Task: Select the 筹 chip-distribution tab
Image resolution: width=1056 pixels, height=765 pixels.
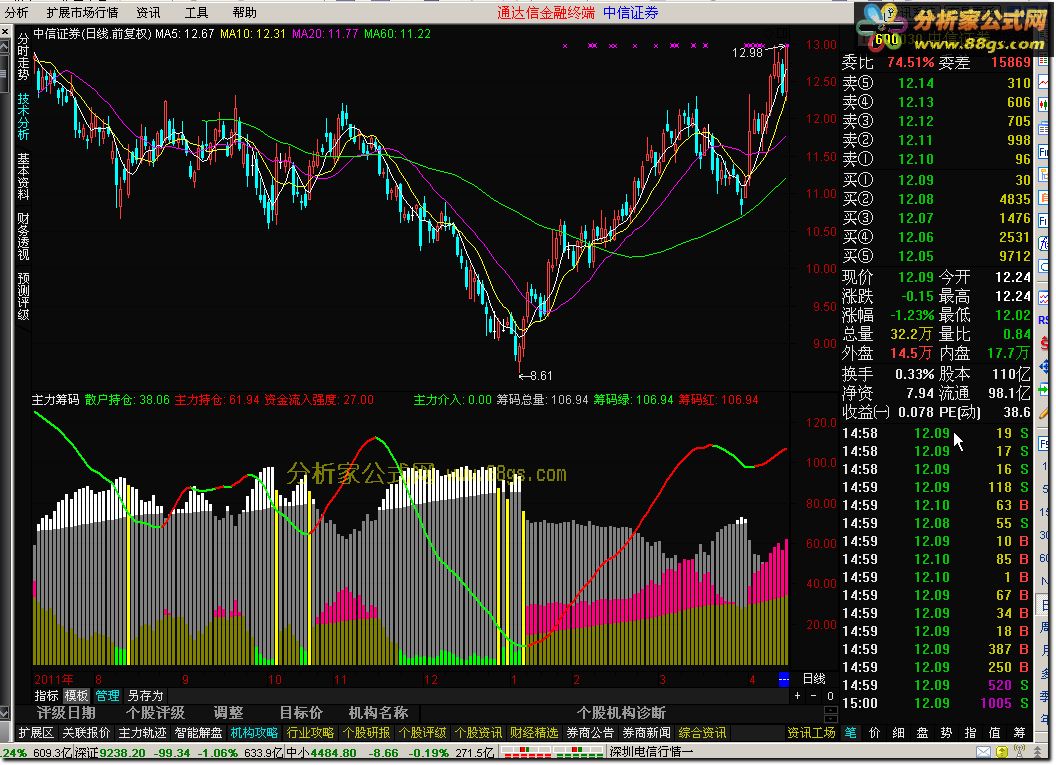Action: [x=1019, y=733]
